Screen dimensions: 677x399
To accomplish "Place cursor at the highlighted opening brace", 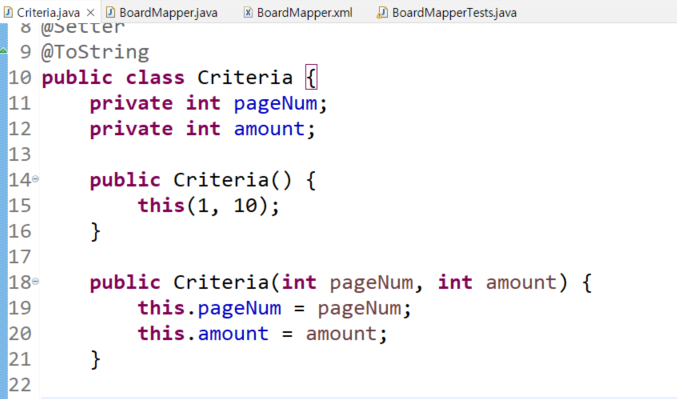I will [311, 78].
